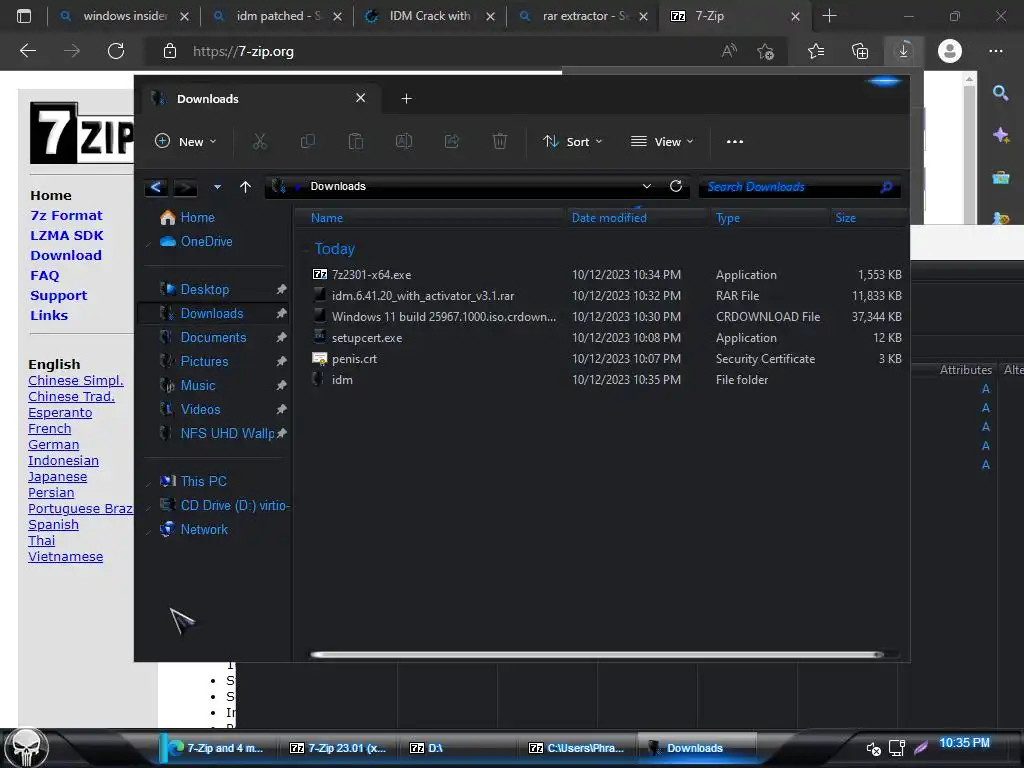Open Edge downloads toolbar button

pos(904,51)
